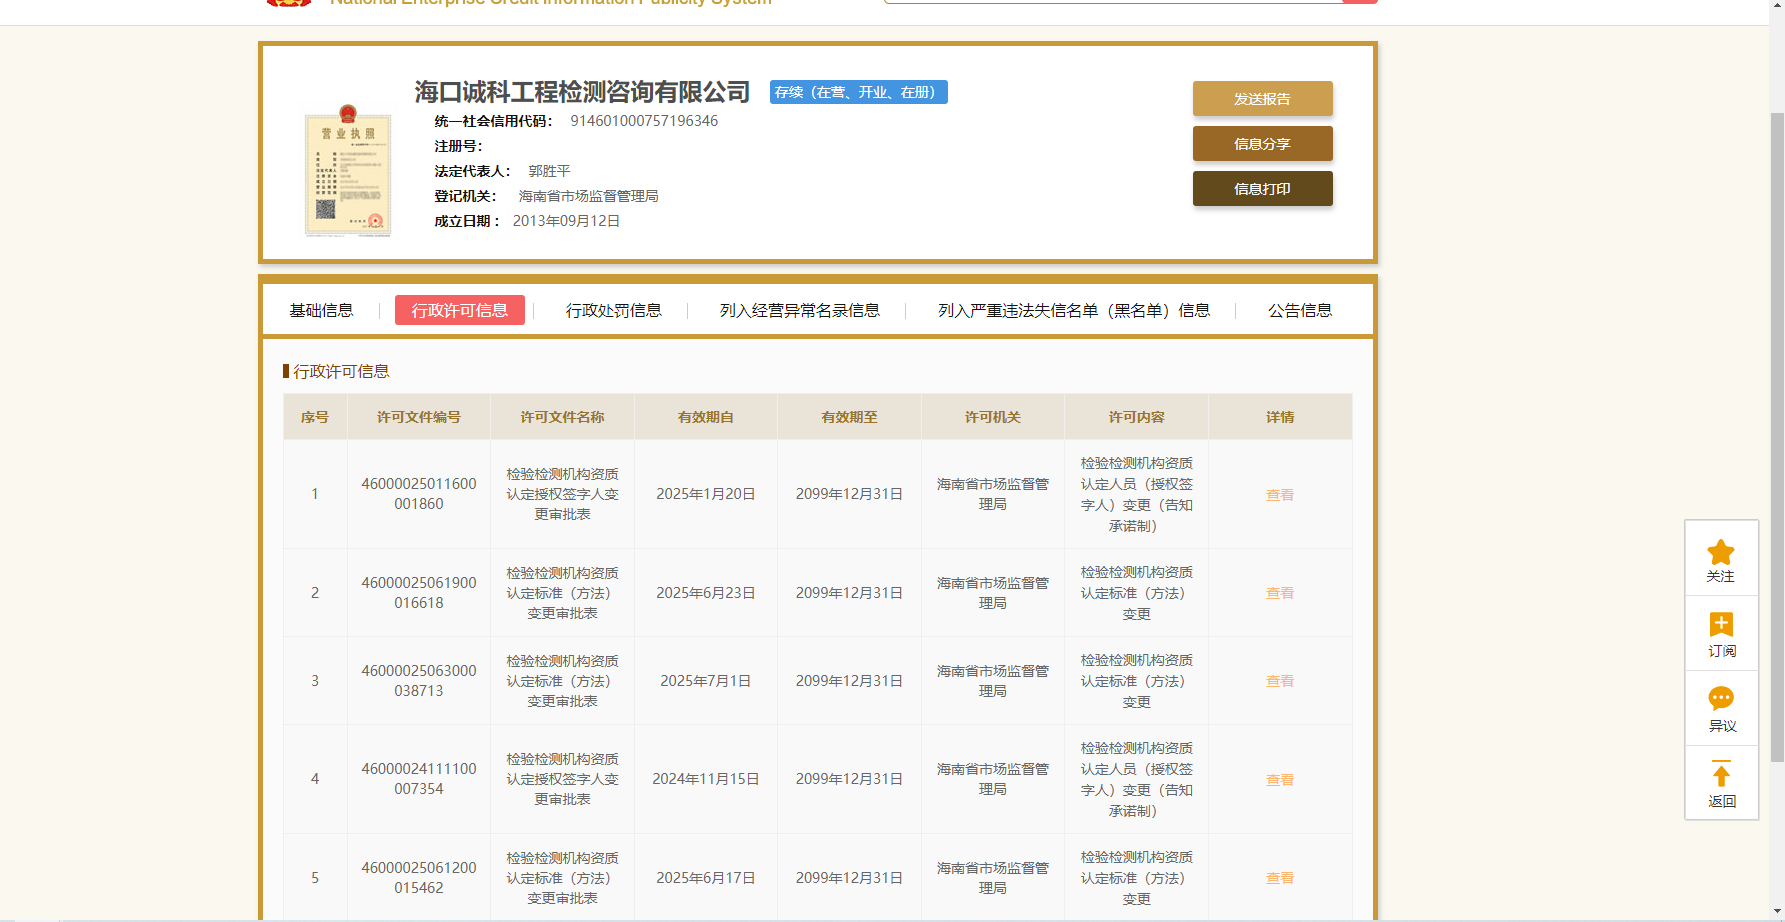
Task: Click the subscribe bookmark icon
Action: (x=1720, y=625)
